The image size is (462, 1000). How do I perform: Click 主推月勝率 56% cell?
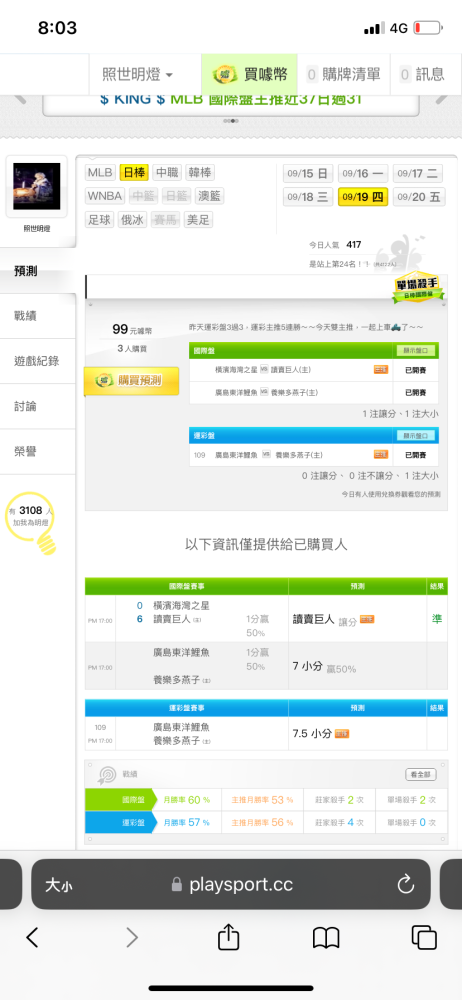(262, 822)
